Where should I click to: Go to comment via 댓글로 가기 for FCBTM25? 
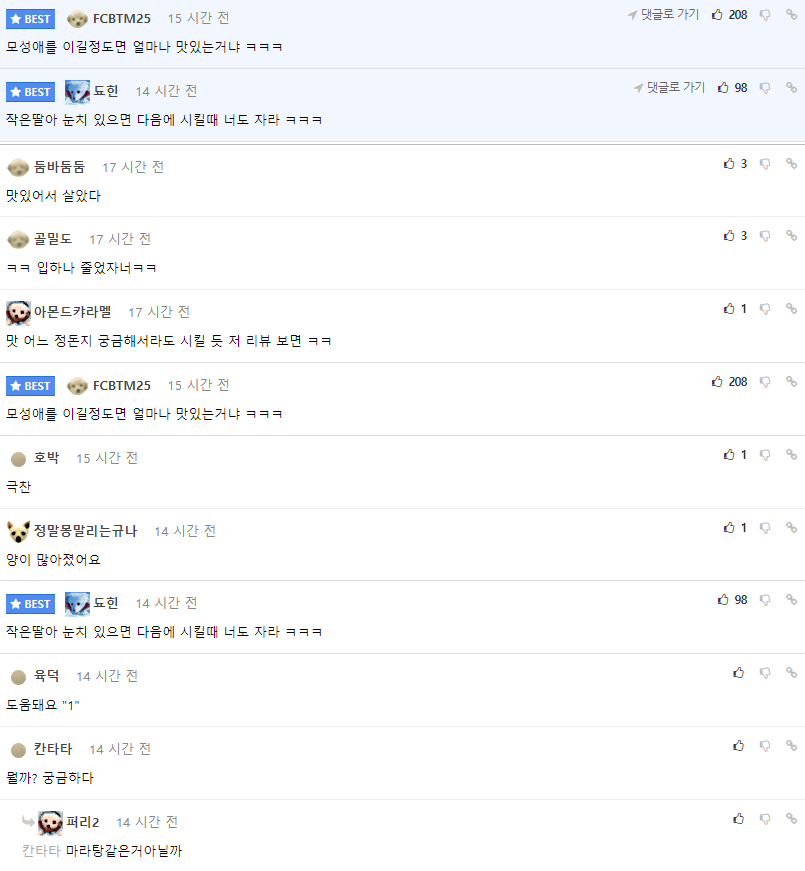click(663, 14)
